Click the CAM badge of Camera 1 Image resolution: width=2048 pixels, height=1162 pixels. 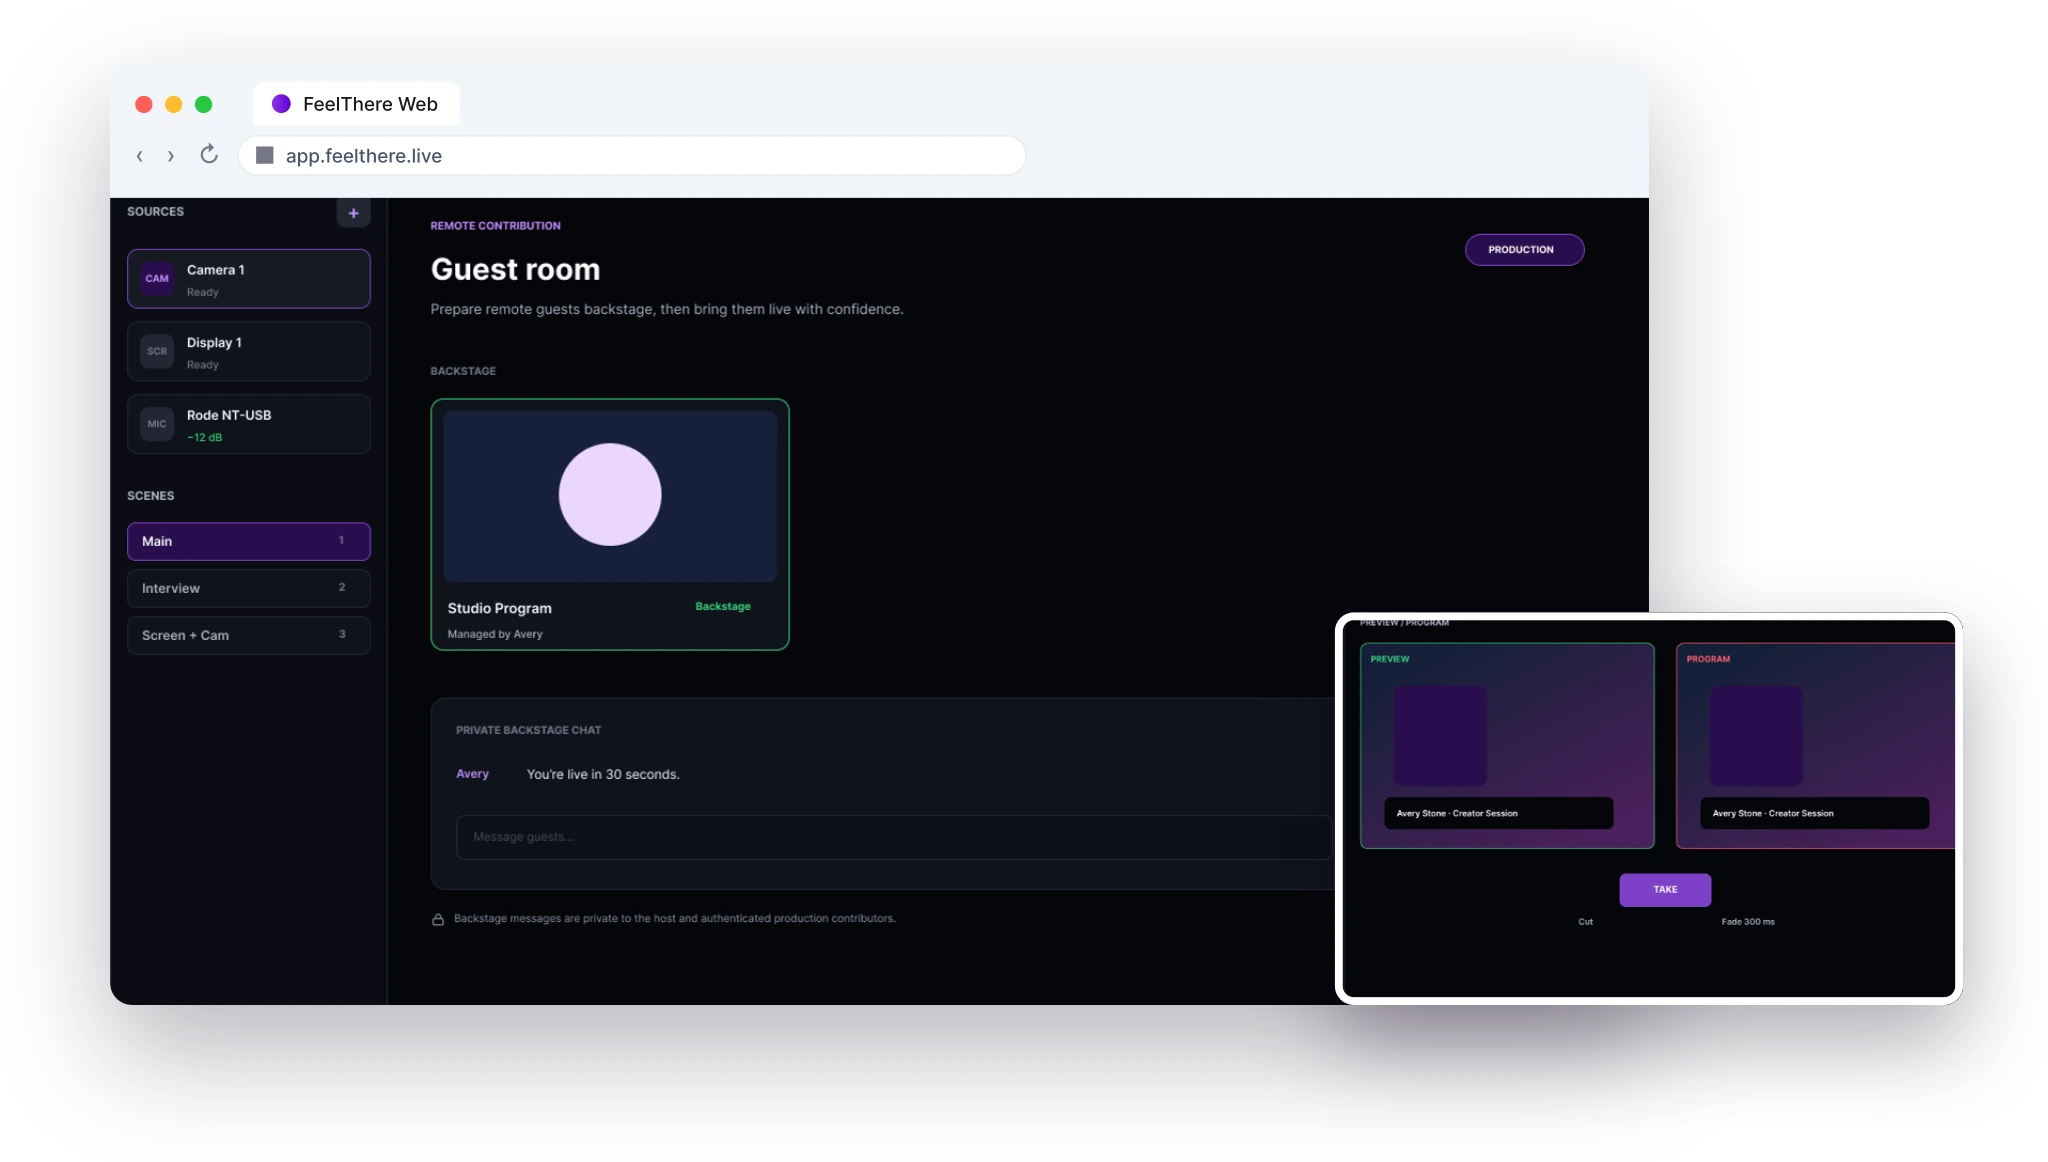click(157, 279)
